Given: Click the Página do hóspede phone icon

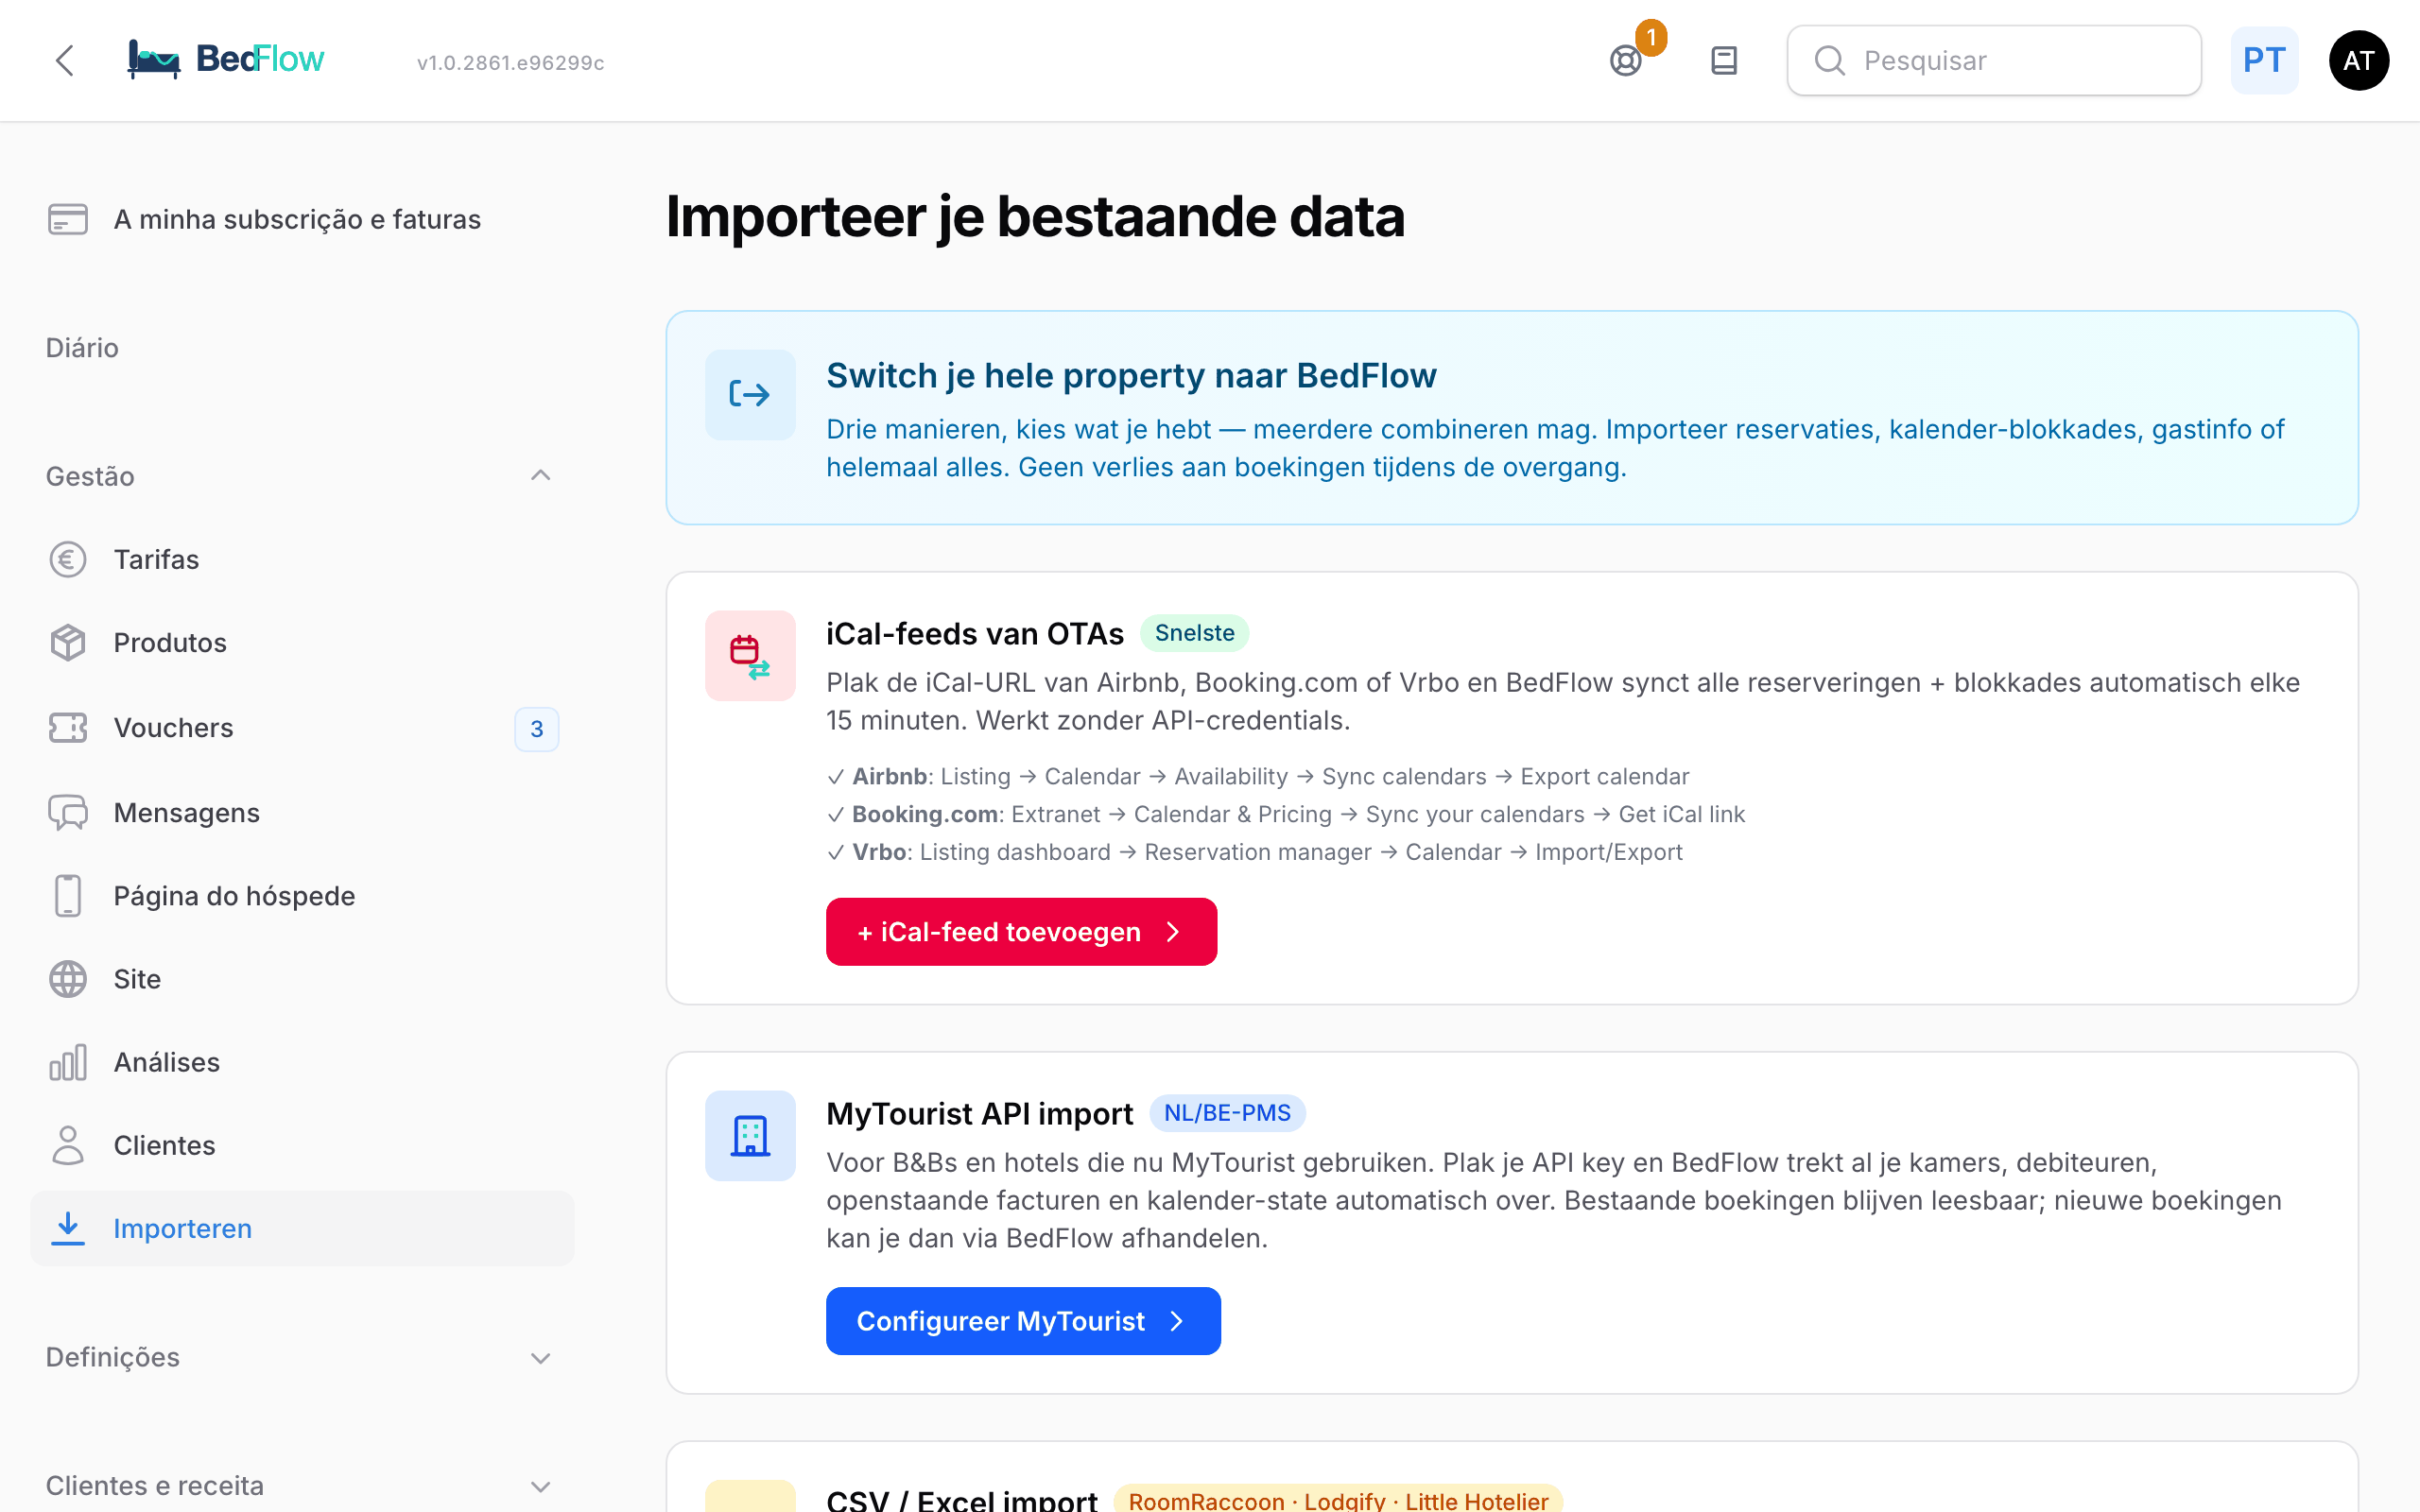Looking at the screenshot, I should 68,896.
